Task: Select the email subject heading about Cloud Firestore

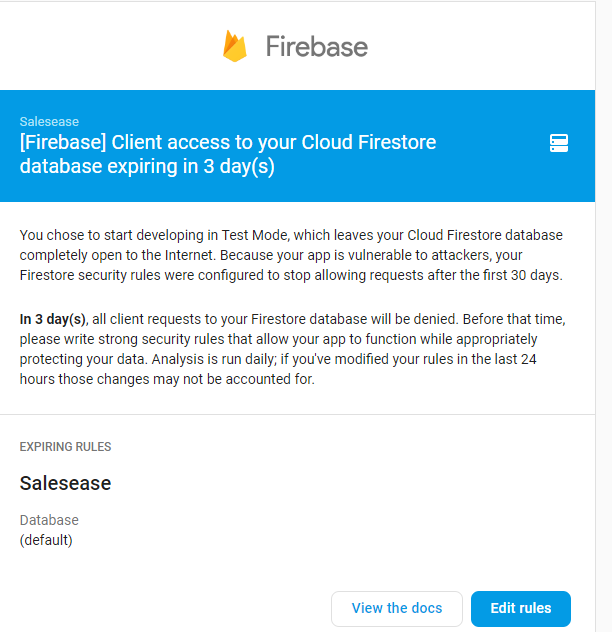Action: pos(228,154)
